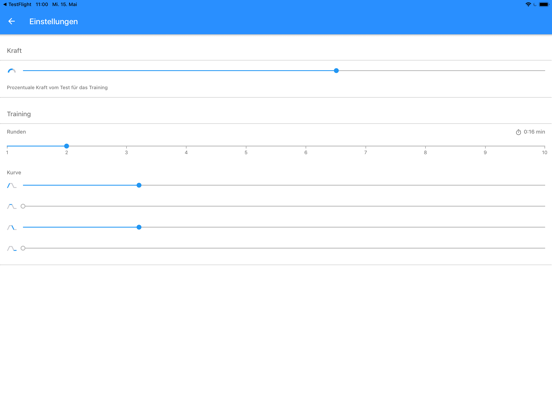
Task: Click the Runden slider handle at 2
Action: [x=67, y=146]
